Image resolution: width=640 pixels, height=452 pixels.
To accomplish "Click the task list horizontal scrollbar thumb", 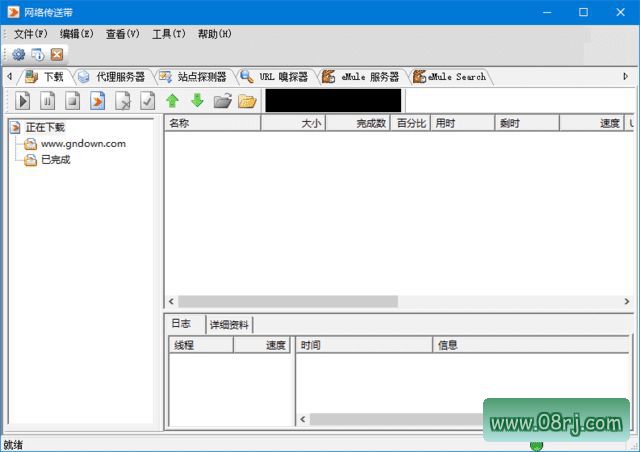I will [x=288, y=301].
